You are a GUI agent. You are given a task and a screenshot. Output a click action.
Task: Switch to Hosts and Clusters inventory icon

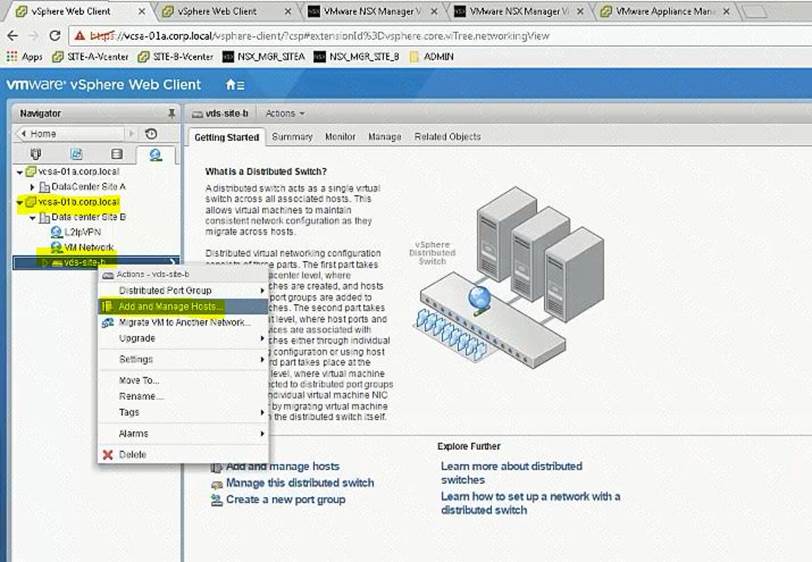(x=37, y=154)
